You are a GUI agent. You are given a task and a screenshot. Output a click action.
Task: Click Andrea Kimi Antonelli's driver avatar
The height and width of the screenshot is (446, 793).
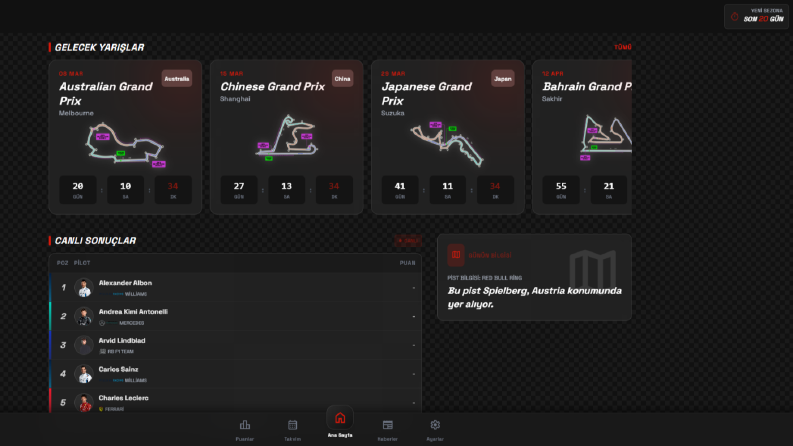83,316
